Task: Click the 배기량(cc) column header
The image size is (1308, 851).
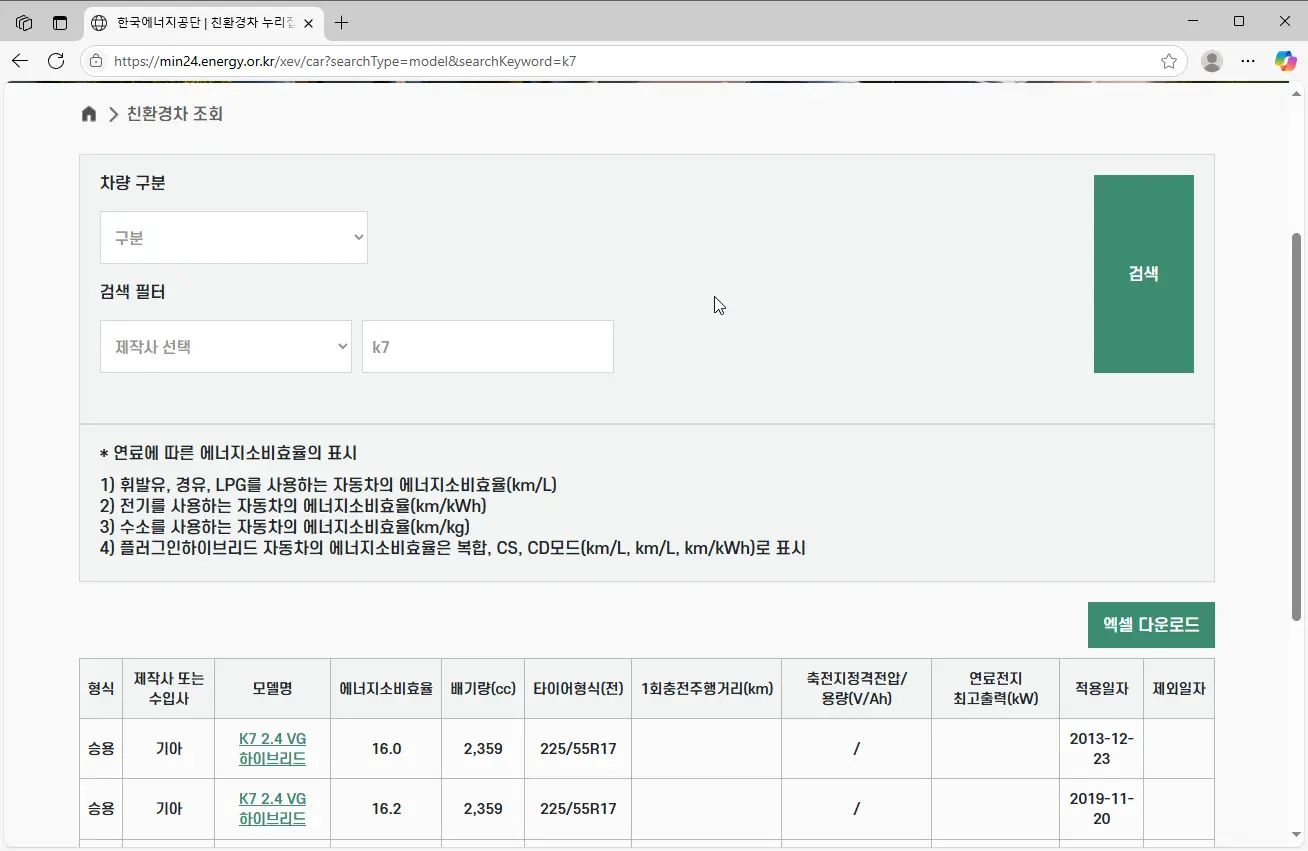Action: 483,689
